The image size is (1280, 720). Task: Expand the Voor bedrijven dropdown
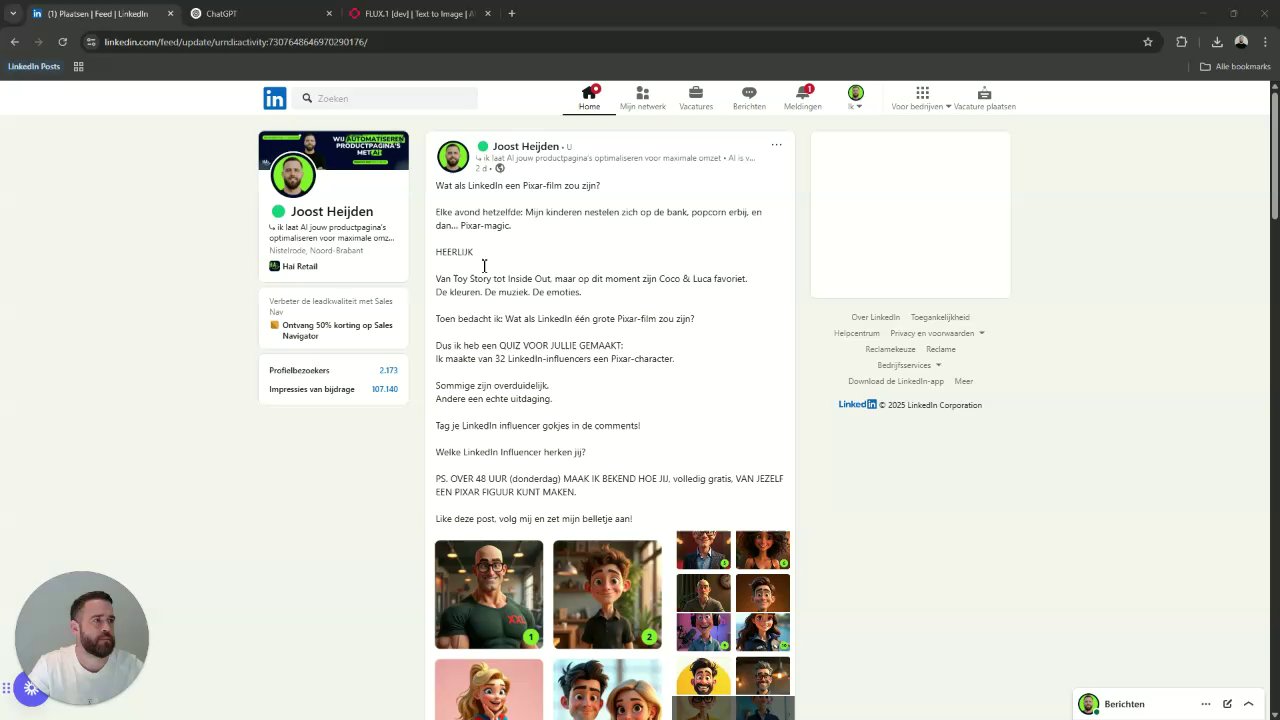pos(921,98)
